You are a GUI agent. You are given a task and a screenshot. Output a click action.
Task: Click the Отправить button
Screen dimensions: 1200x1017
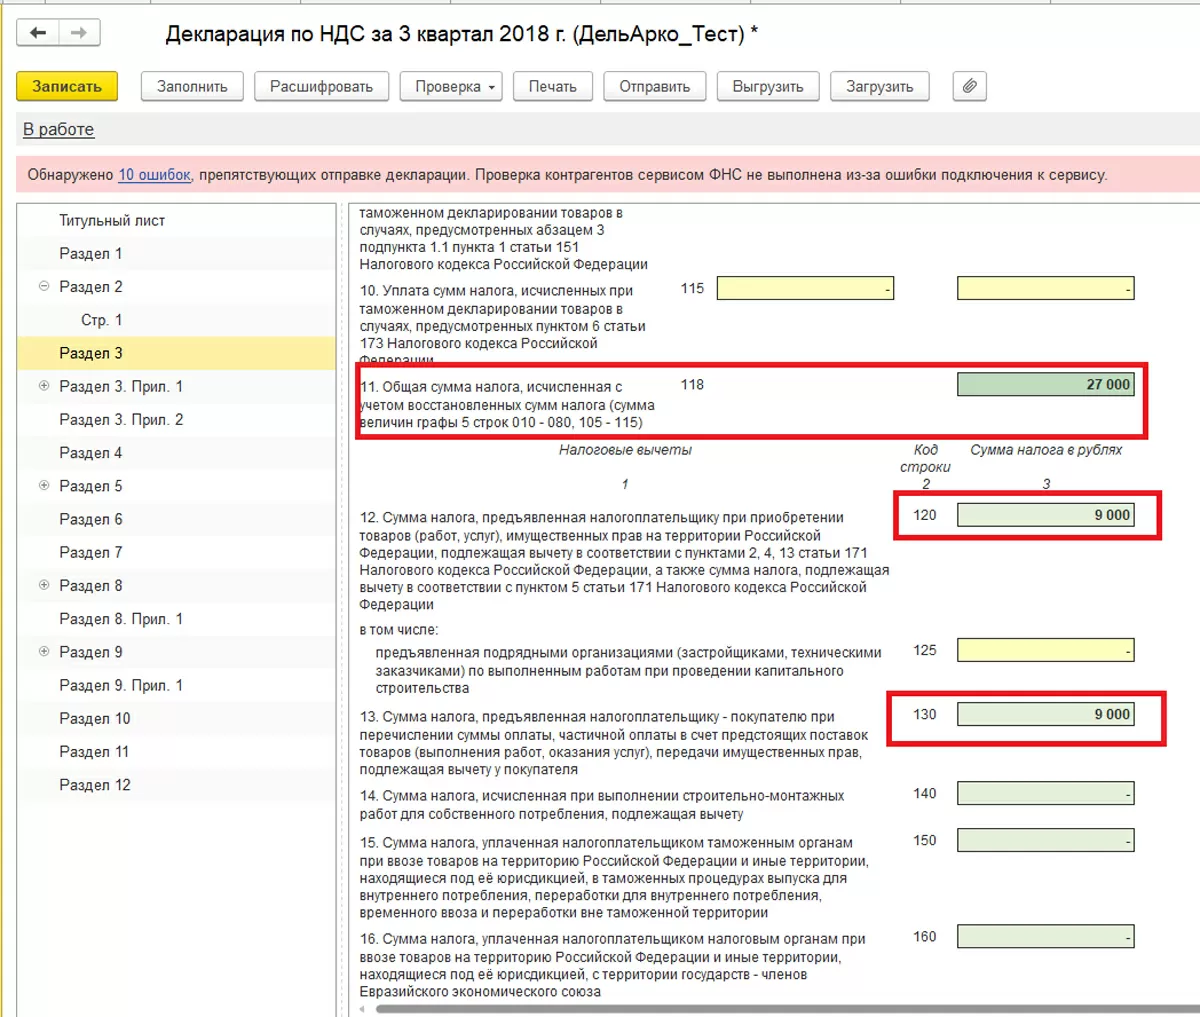654,86
